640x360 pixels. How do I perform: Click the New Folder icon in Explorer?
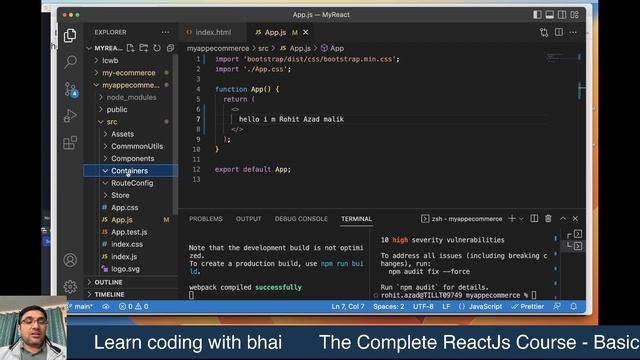[144, 48]
